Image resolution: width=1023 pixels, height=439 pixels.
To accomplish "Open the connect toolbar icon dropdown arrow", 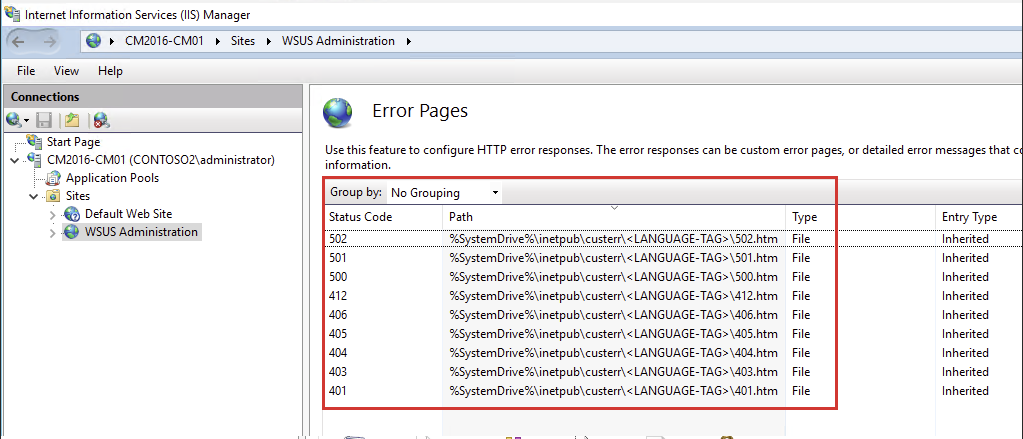I will [x=26, y=121].
